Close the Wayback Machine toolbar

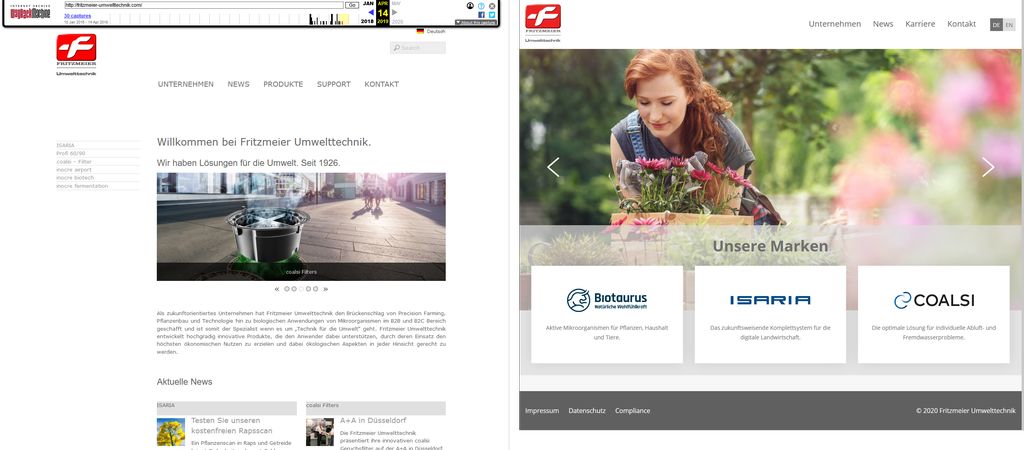click(492, 5)
